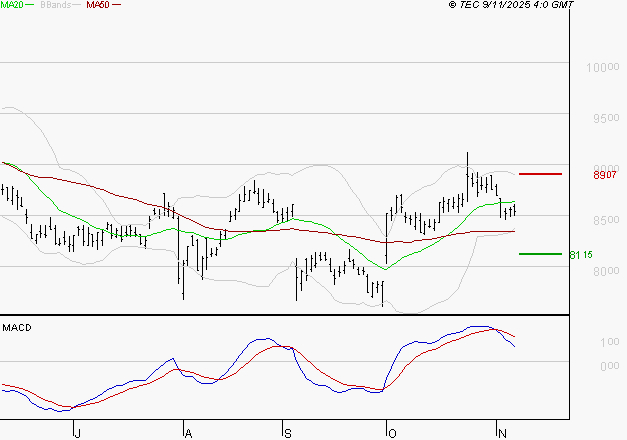627x440 pixels.
Task: Click the green 8115 support value
Action: [581, 255]
